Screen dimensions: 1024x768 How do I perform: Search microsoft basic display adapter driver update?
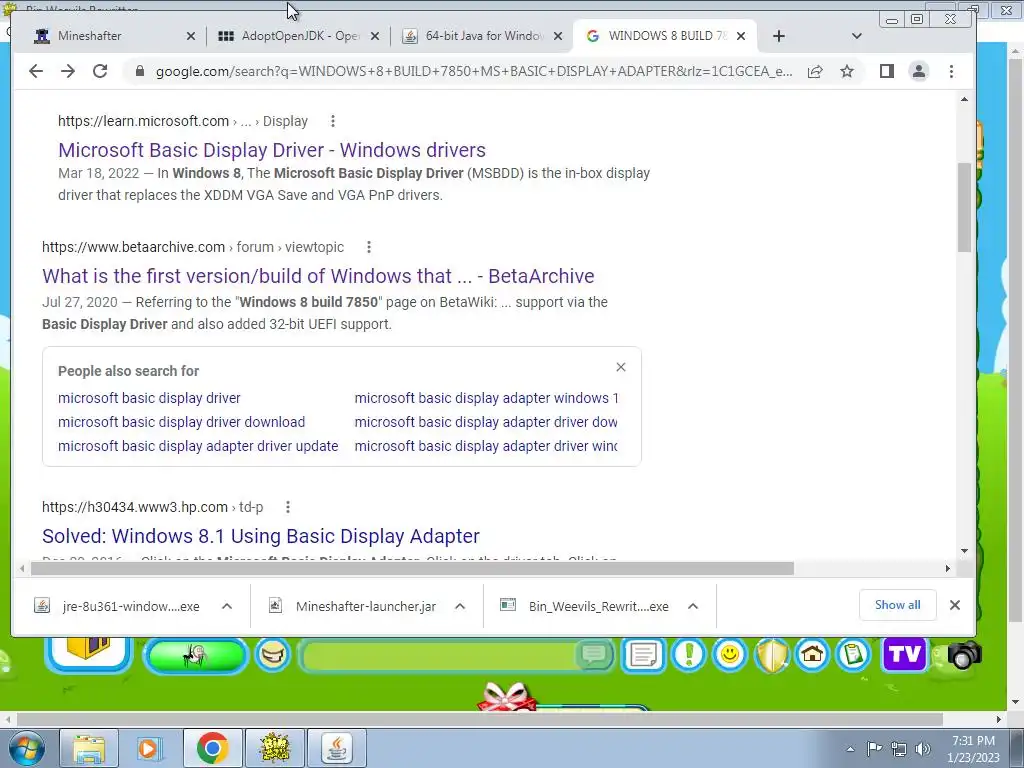pos(198,446)
